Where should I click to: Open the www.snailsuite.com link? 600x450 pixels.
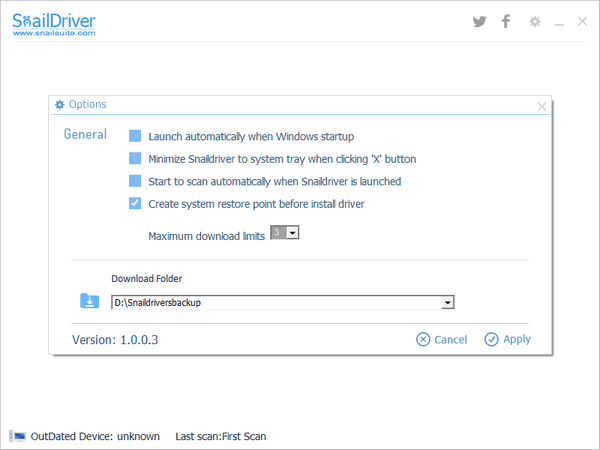click(54, 33)
